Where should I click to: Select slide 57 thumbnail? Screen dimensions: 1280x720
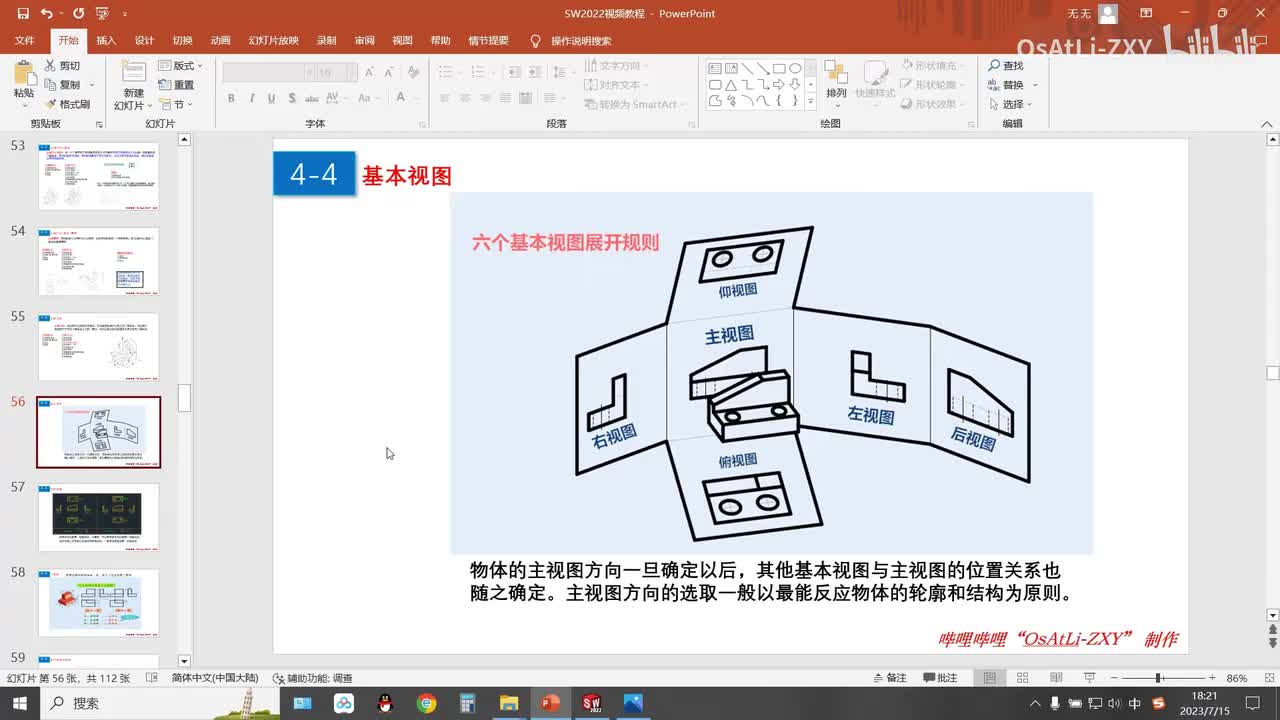coord(98,517)
